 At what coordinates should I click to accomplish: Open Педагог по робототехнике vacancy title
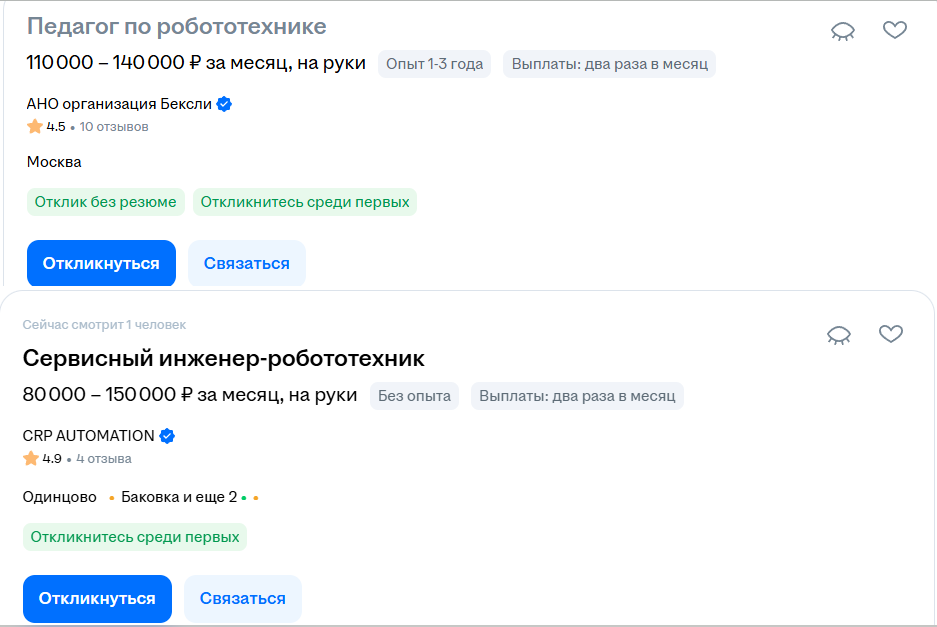point(176,26)
